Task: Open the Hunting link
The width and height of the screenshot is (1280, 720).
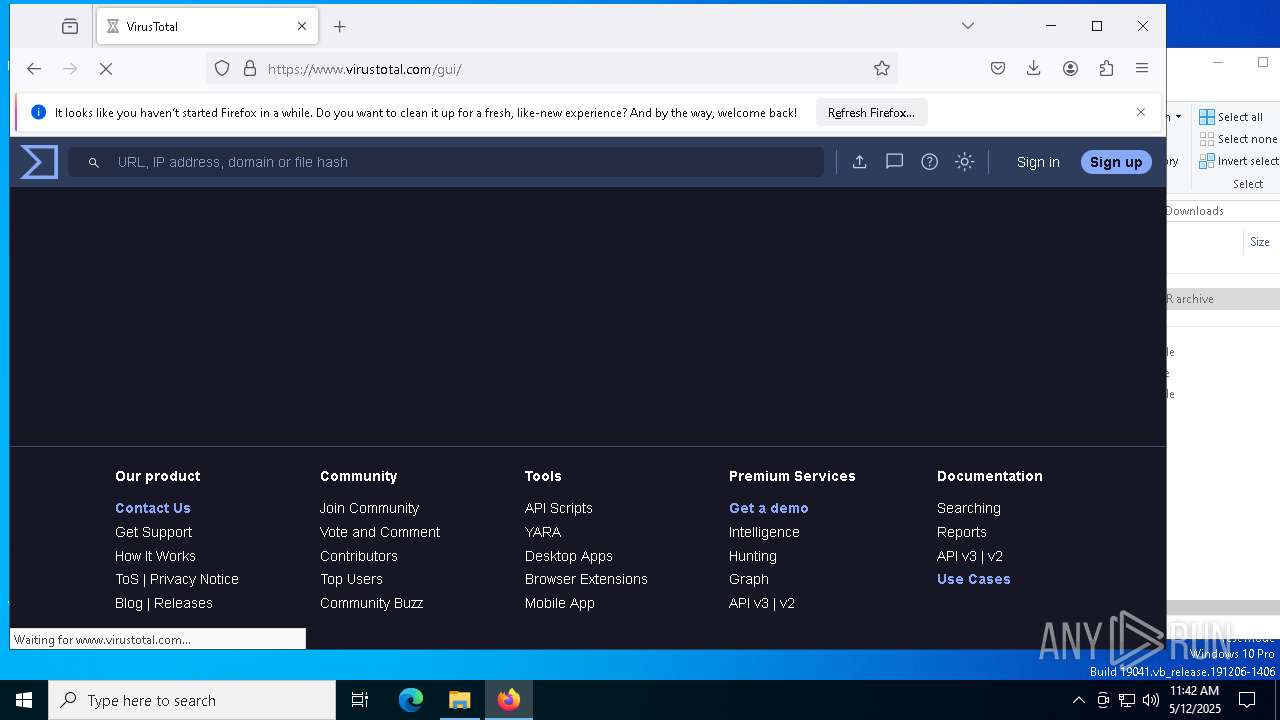Action: click(753, 556)
